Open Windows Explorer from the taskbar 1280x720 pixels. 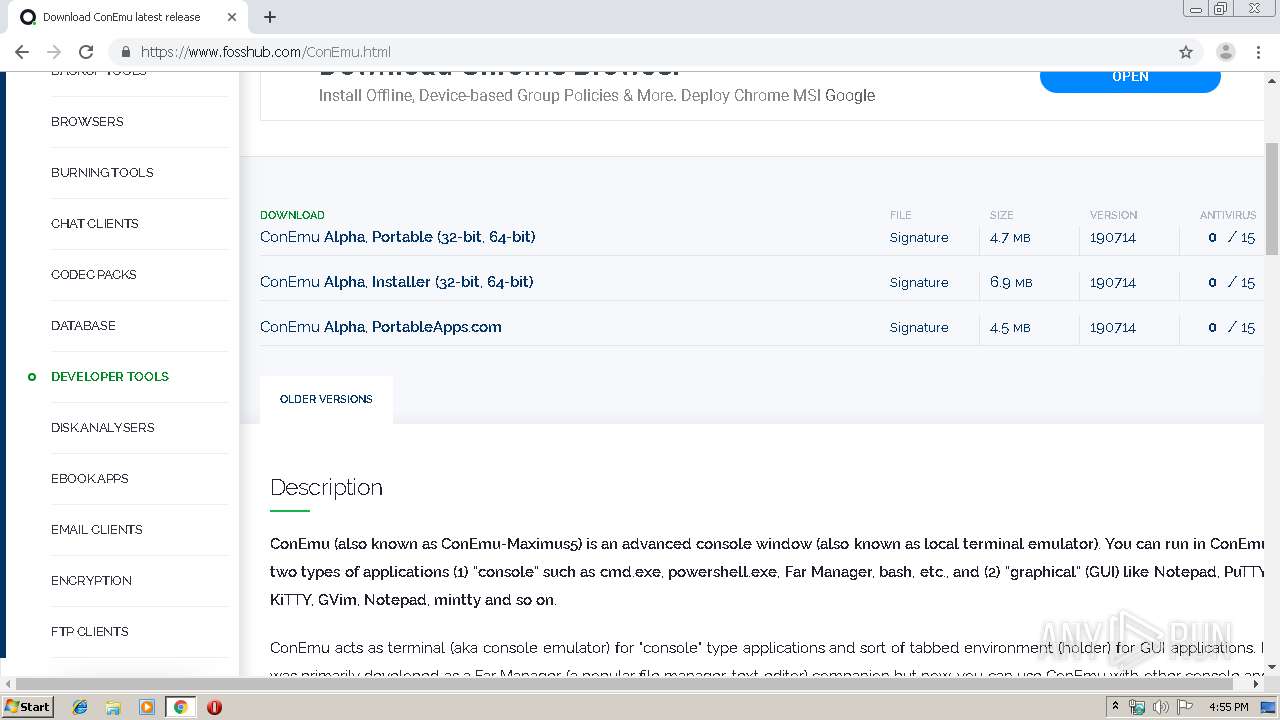point(113,707)
